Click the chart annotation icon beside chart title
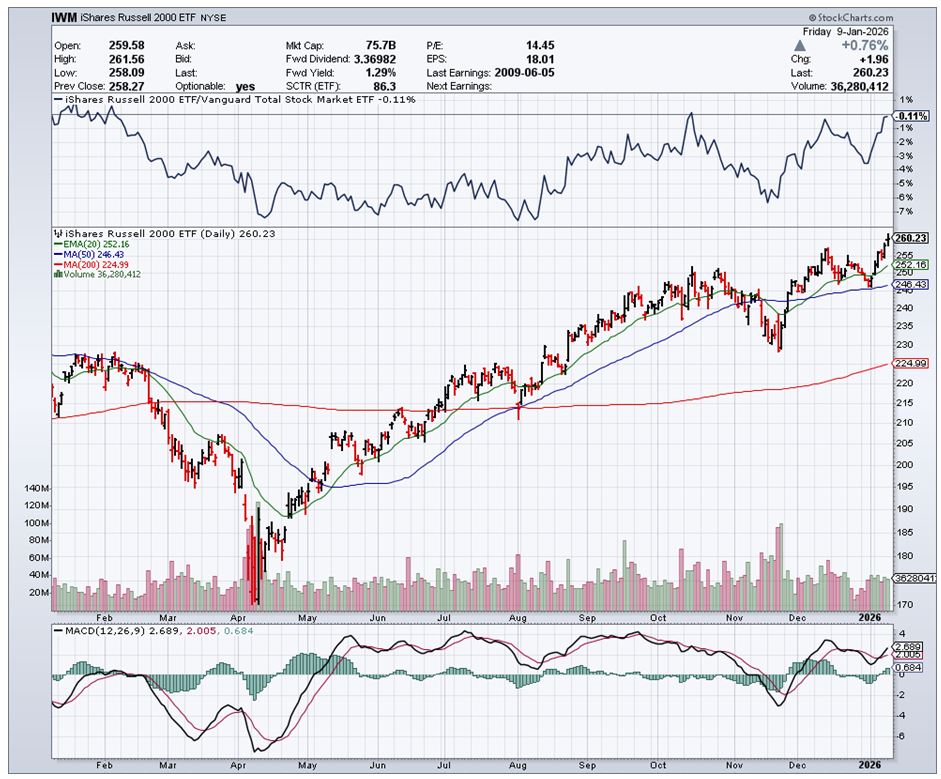This screenshot has height=779, width=941. pyautogui.click(x=58, y=234)
